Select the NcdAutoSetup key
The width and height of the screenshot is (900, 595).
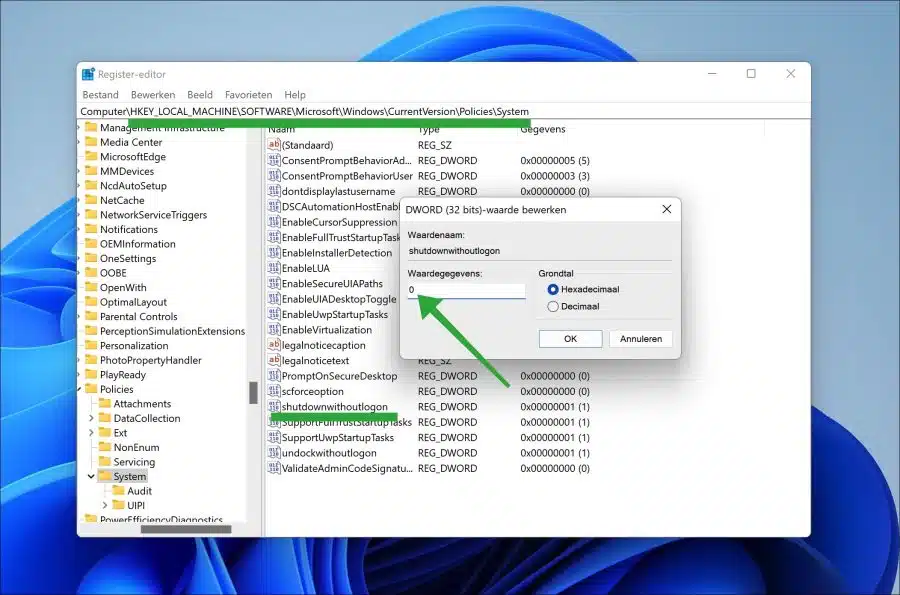click(x=133, y=185)
